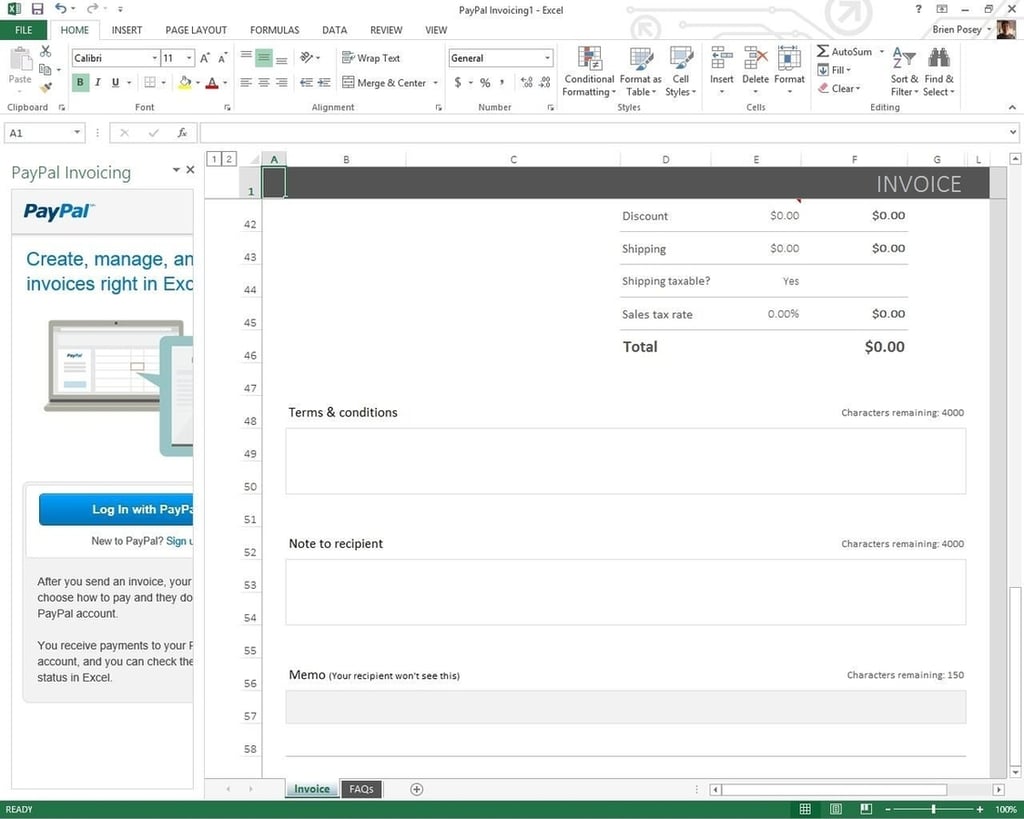Click the Increase Indent icon
The width and height of the screenshot is (1024, 819).
click(324, 82)
